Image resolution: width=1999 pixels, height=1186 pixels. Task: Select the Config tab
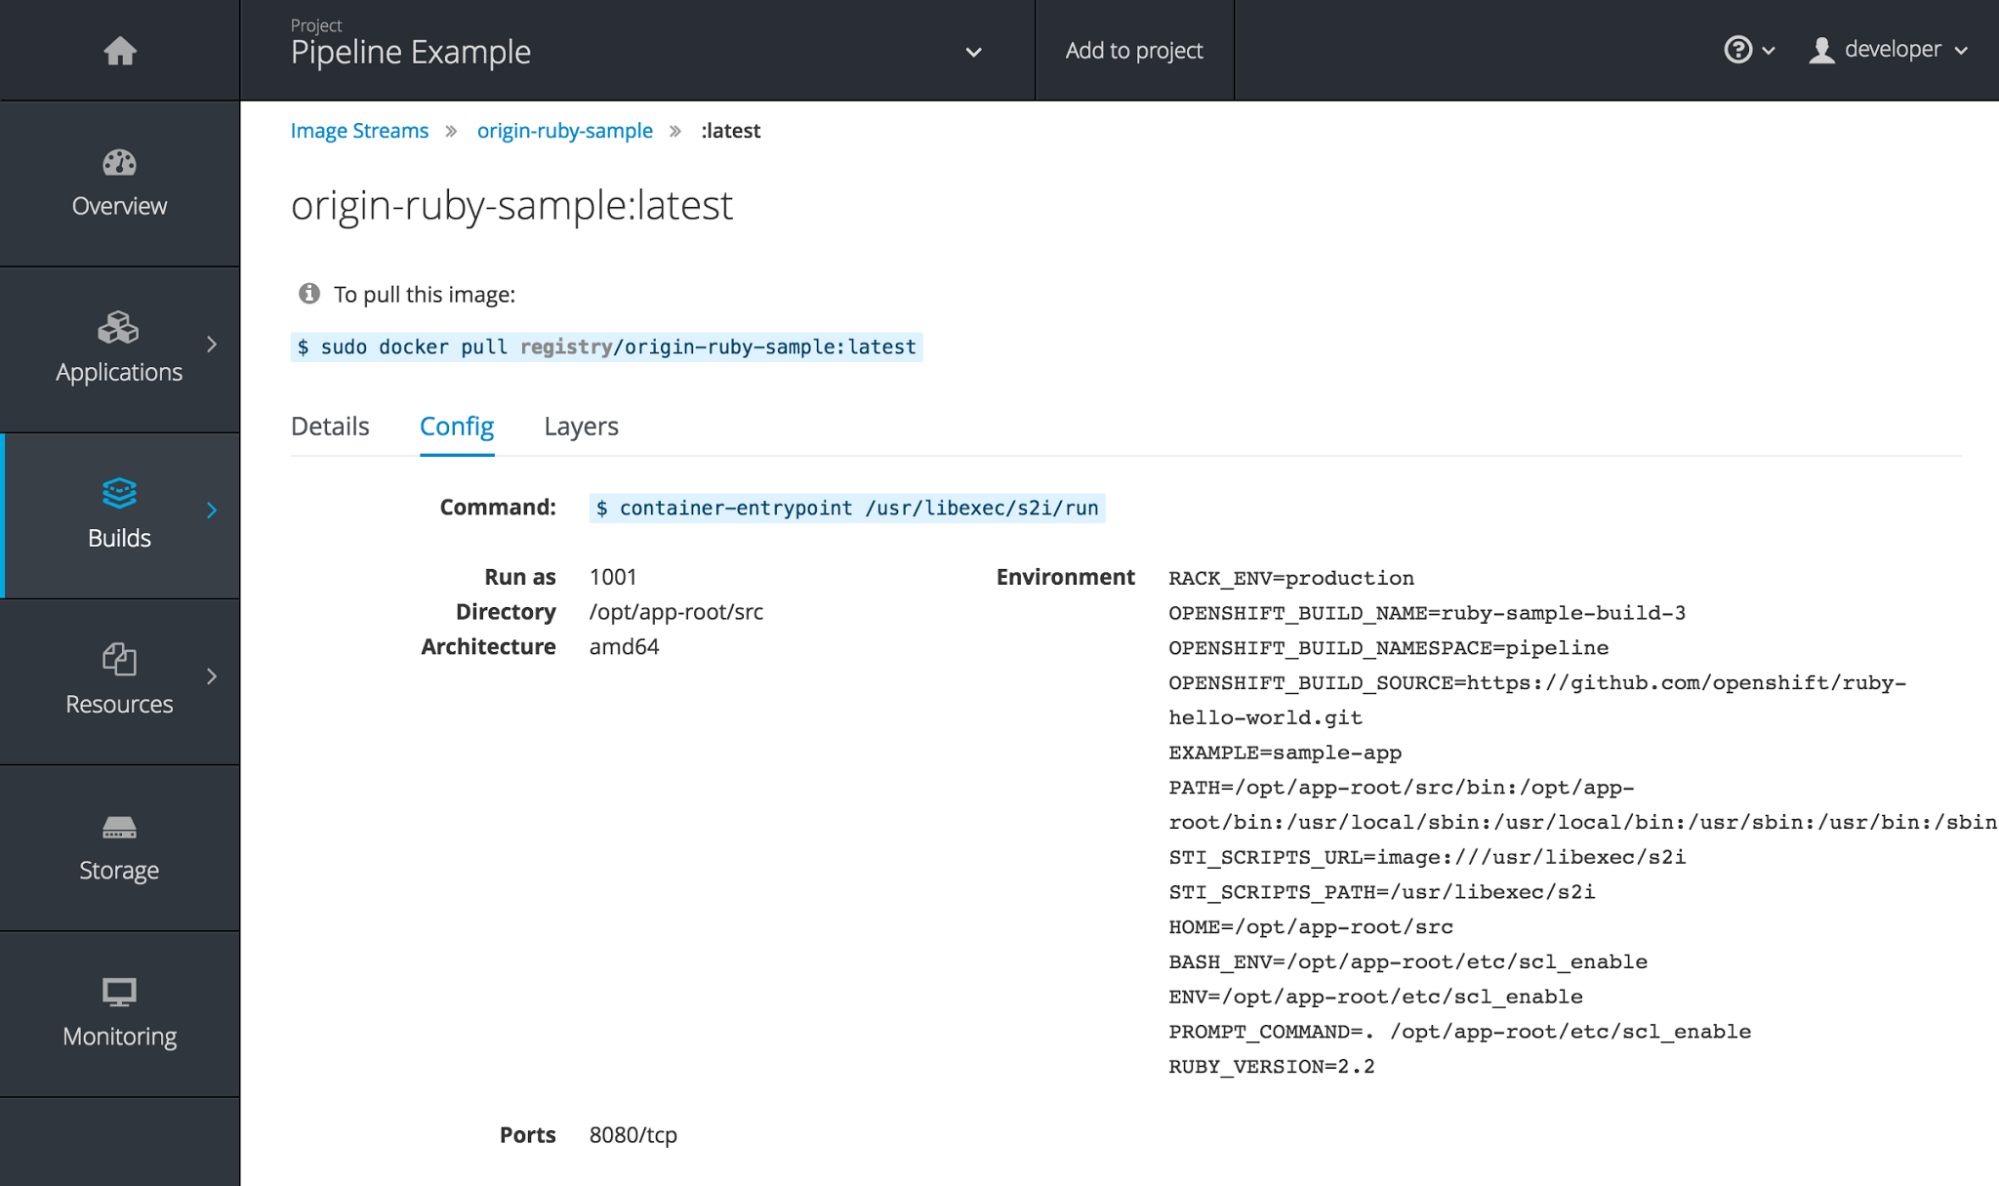click(x=457, y=425)
